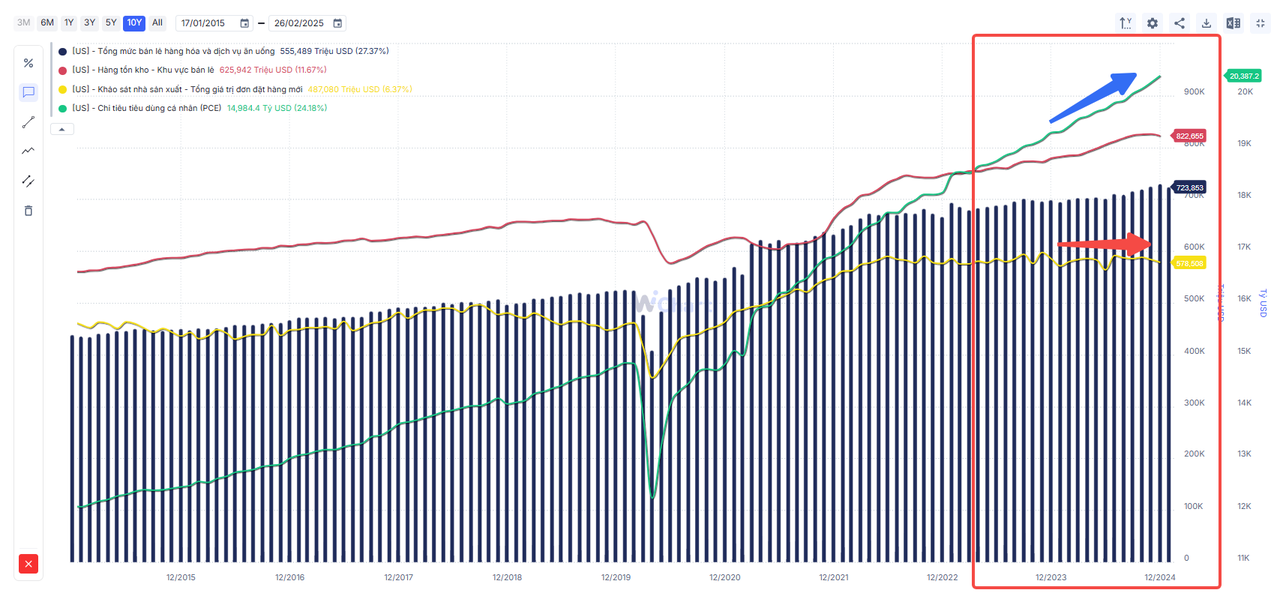Delete drawings with the trash icon

[28, 210]
